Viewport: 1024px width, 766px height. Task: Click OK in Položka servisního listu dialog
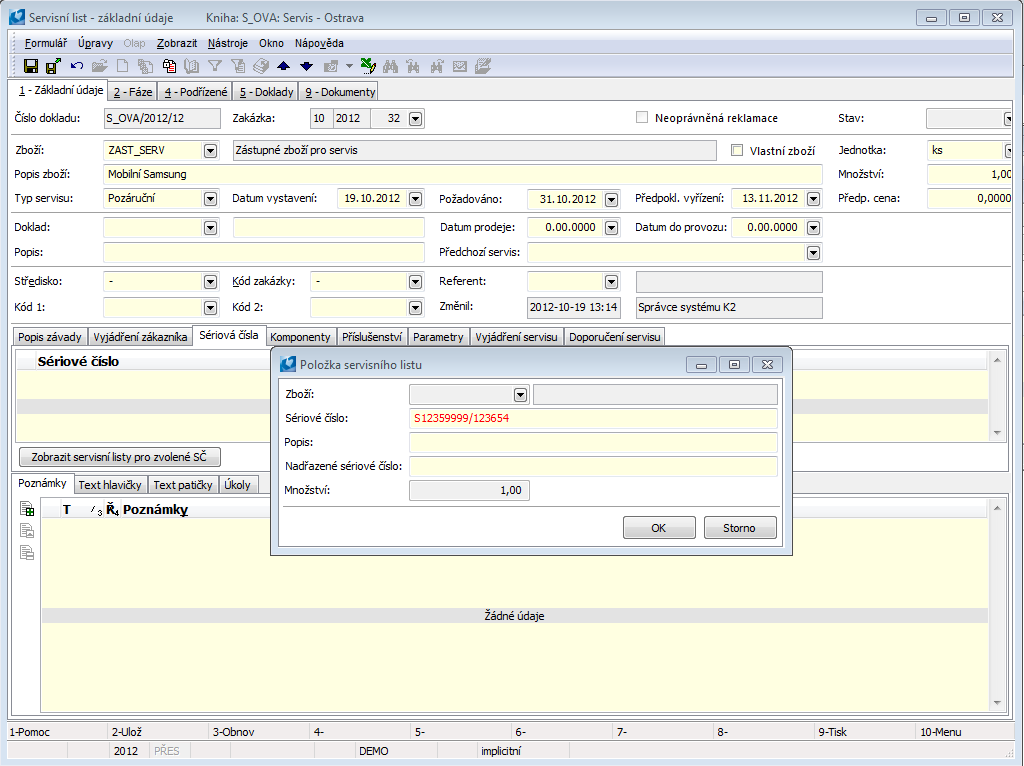point(658,528)
